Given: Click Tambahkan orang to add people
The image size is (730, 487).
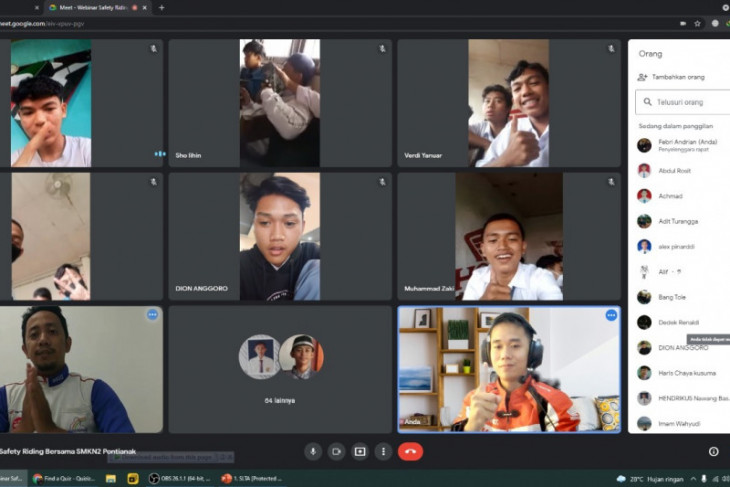Looking at the screenshot, I should (x=671, y=77).
